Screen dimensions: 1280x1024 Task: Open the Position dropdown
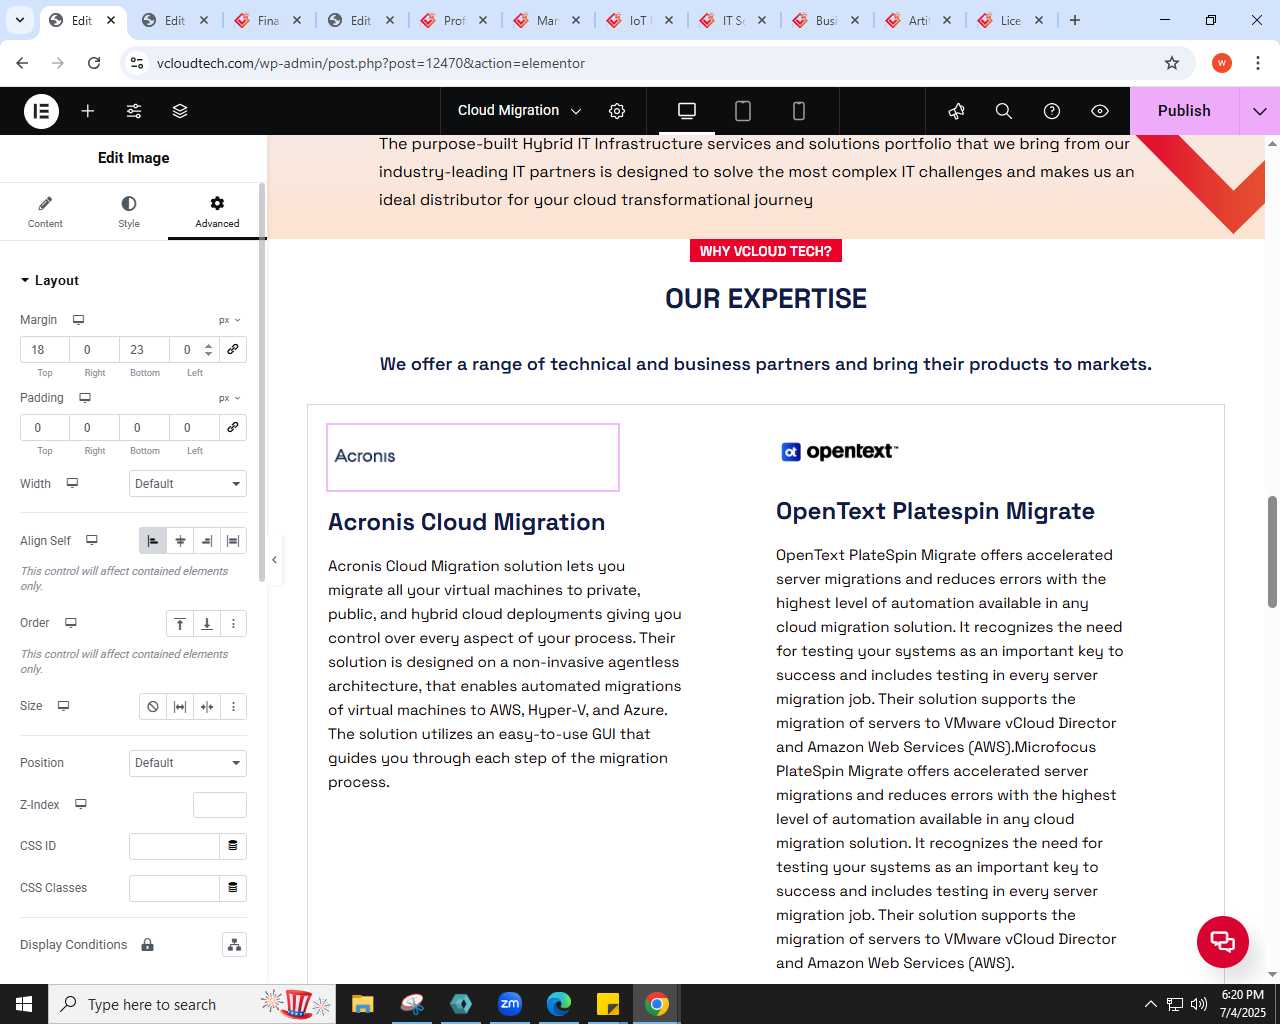pos(188,763)
